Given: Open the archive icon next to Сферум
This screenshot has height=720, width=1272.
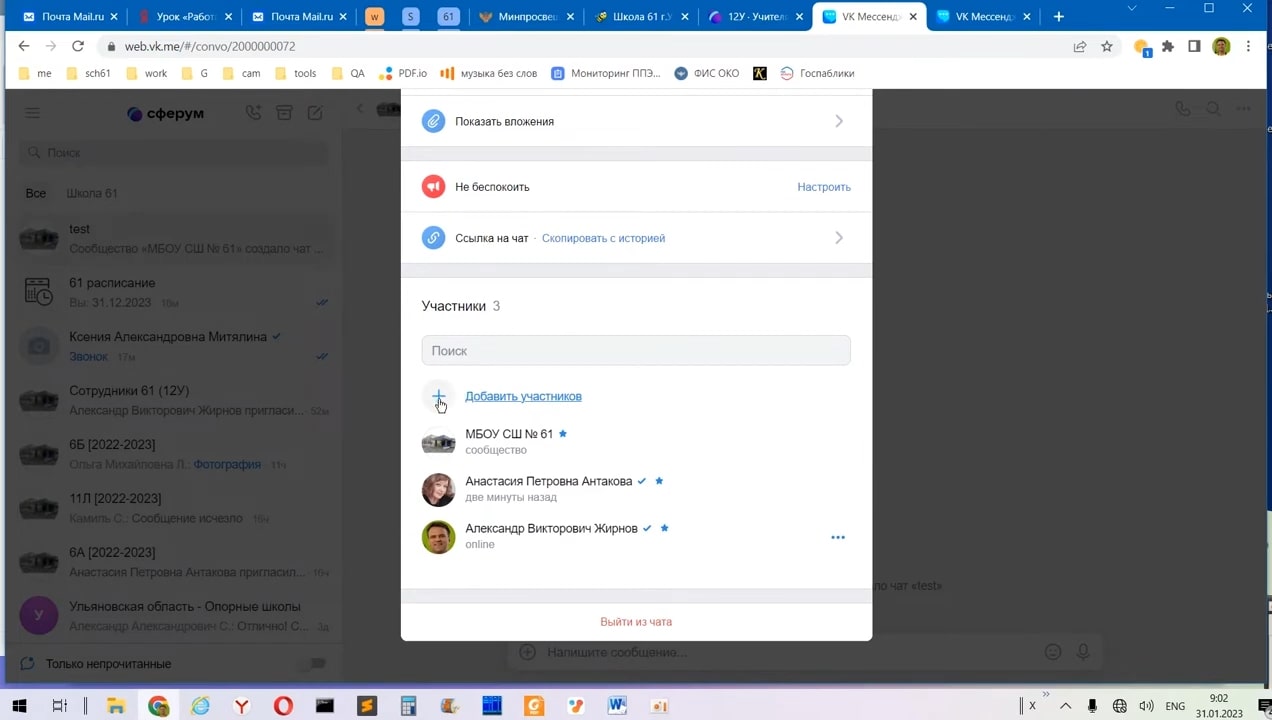Looking at the screenshot, I should coord(284,113).
